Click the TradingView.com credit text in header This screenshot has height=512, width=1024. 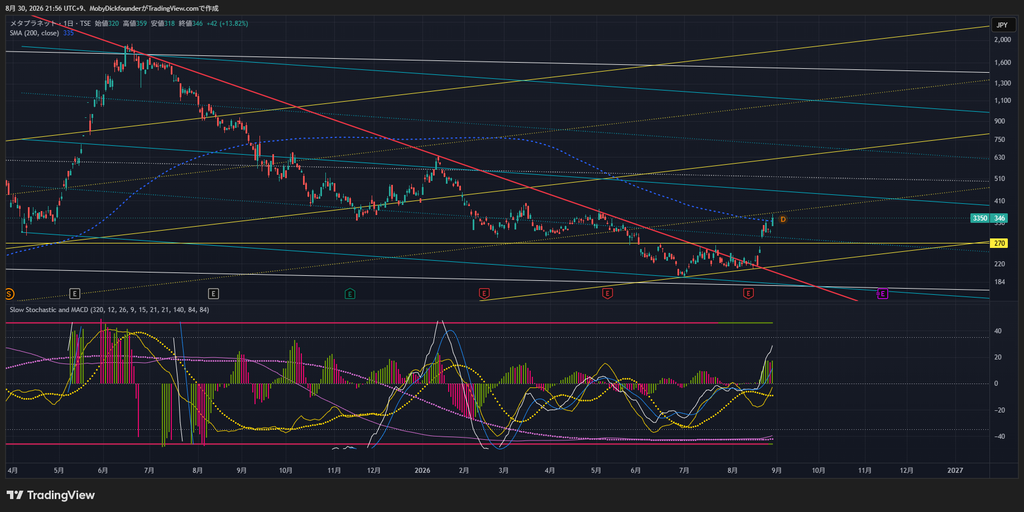172,8
